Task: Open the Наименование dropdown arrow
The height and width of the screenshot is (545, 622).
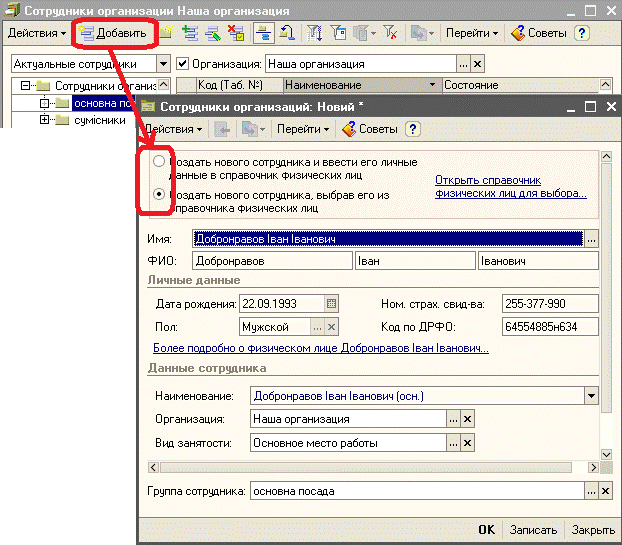Action: (591, 396)
